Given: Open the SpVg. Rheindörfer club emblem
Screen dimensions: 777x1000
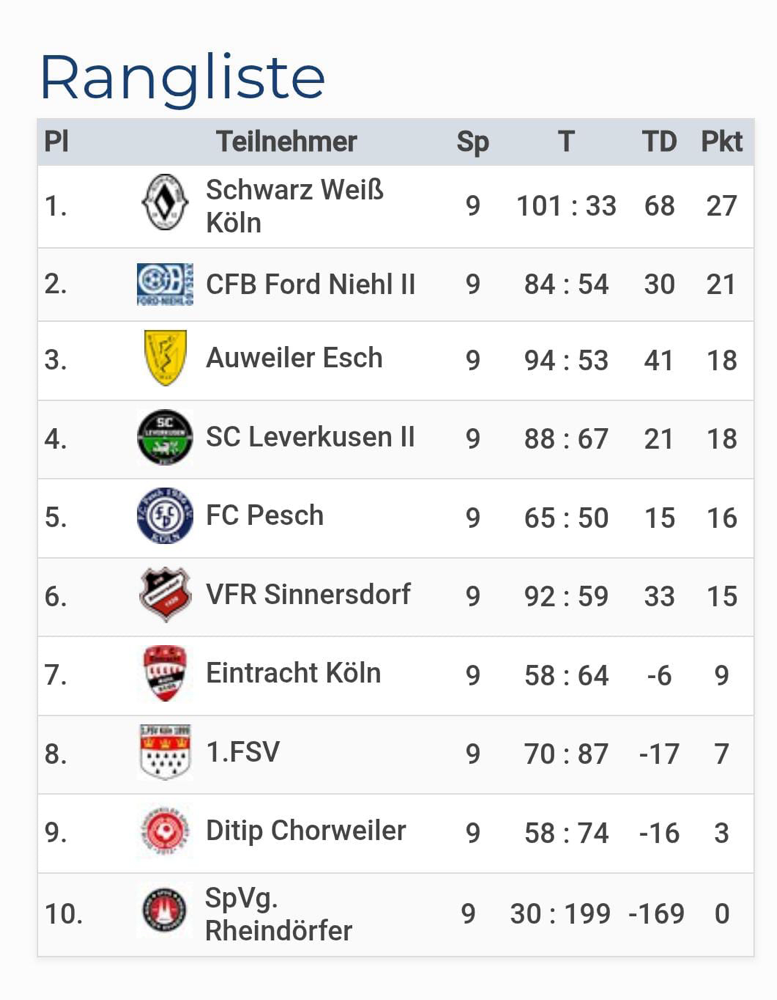Looking at the screenshot, I should 164,911.
